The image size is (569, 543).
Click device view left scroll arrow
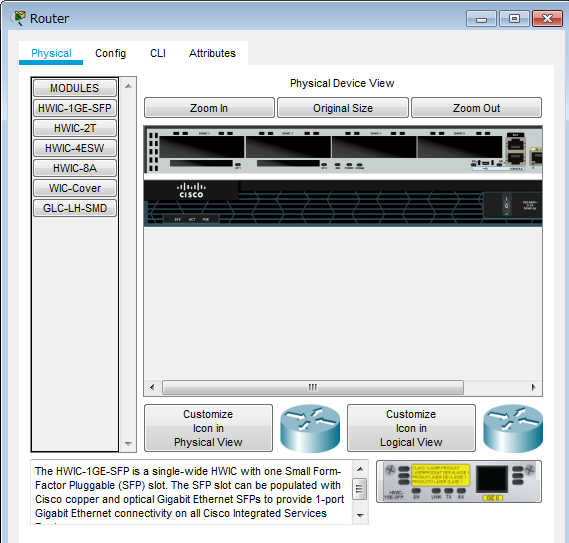tap(152, 387)
